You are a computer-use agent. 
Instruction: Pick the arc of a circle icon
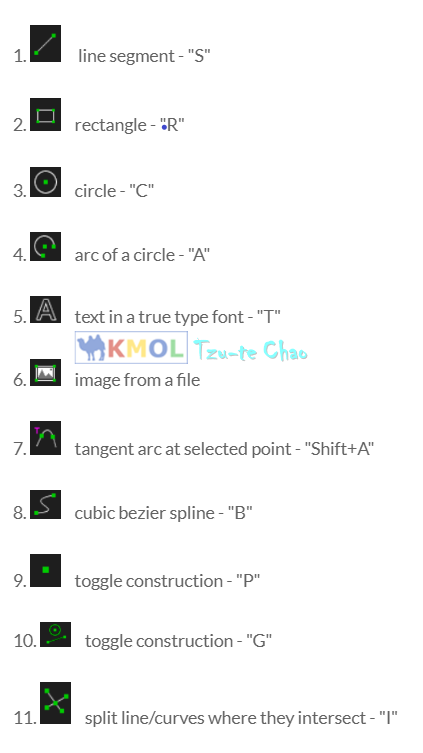(46, 246)
